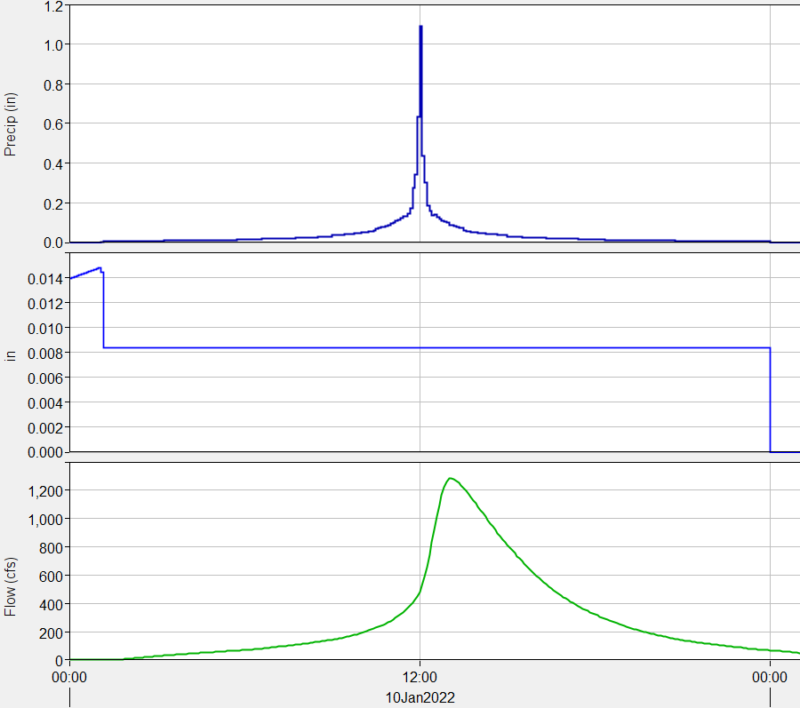Click the 1,200 tick on flow axis
Viewport: 800px width, 708px height.
pos(46,490)
